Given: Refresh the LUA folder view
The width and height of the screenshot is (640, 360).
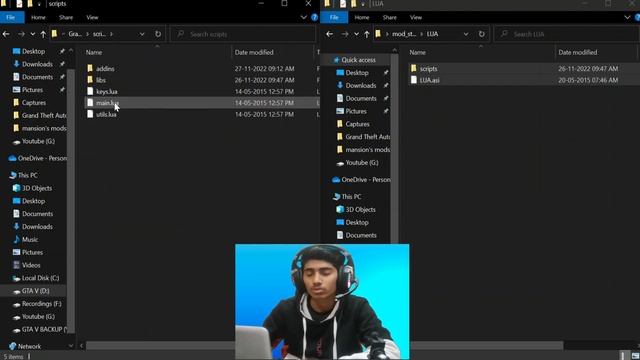Looking at the screenshot, I should [x=482, y=34].
